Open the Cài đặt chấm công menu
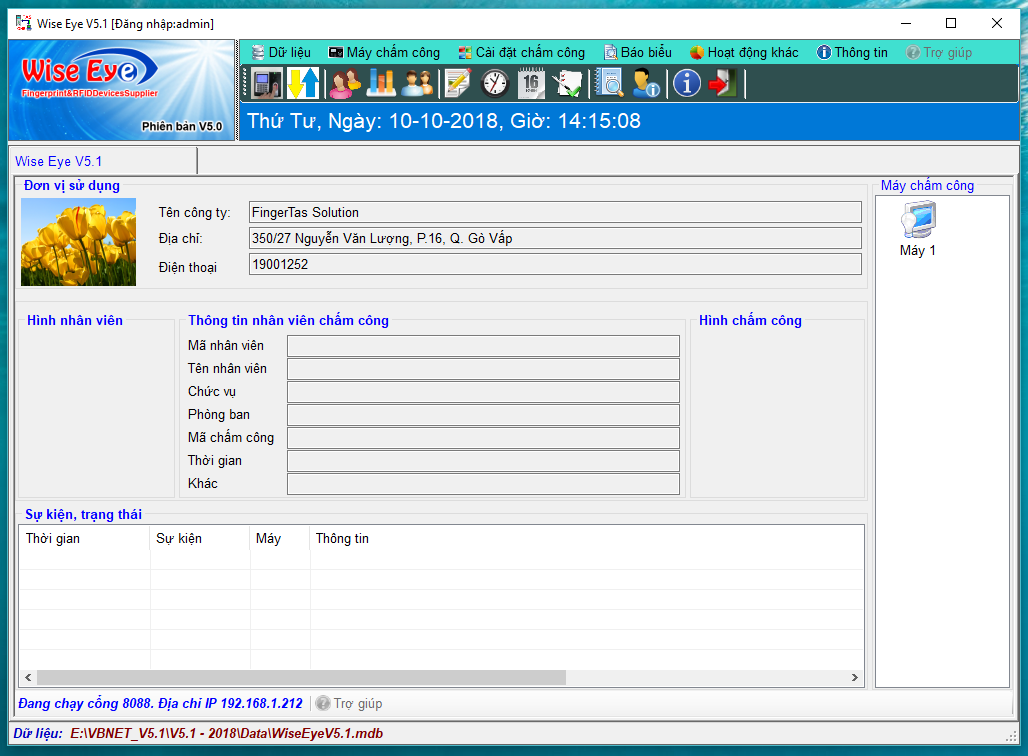The image size is (1028, 756). click(521, 52)
